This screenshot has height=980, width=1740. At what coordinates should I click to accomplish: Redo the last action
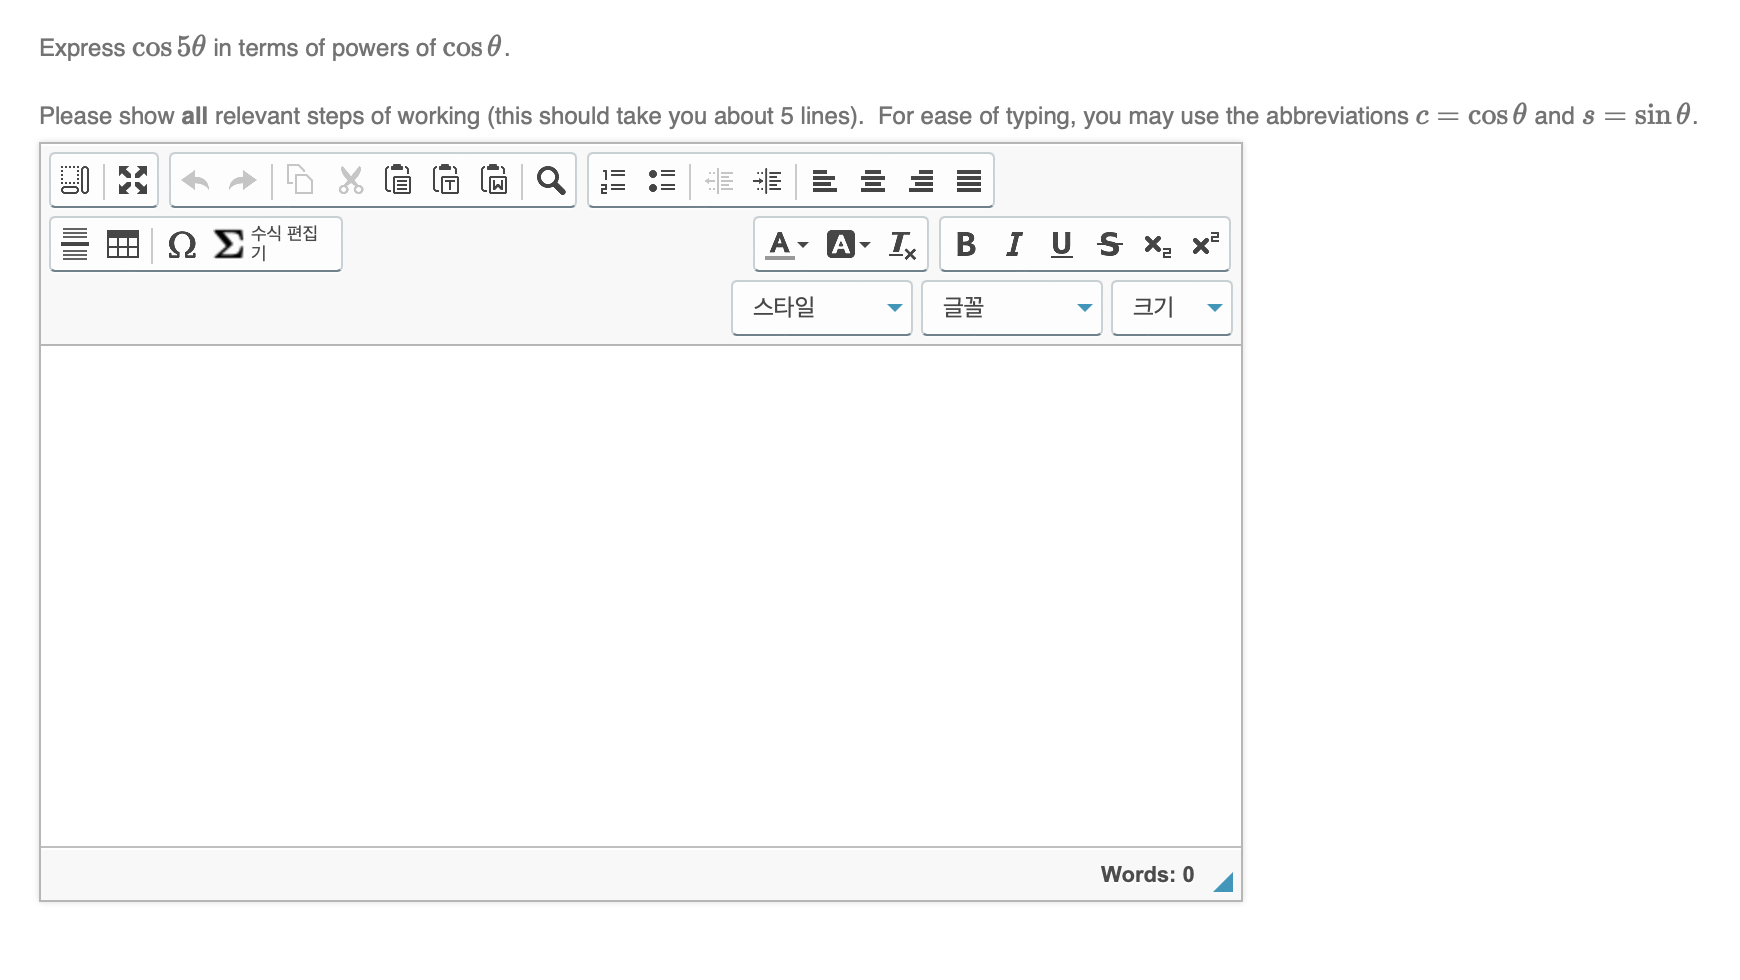click(242, 180)
